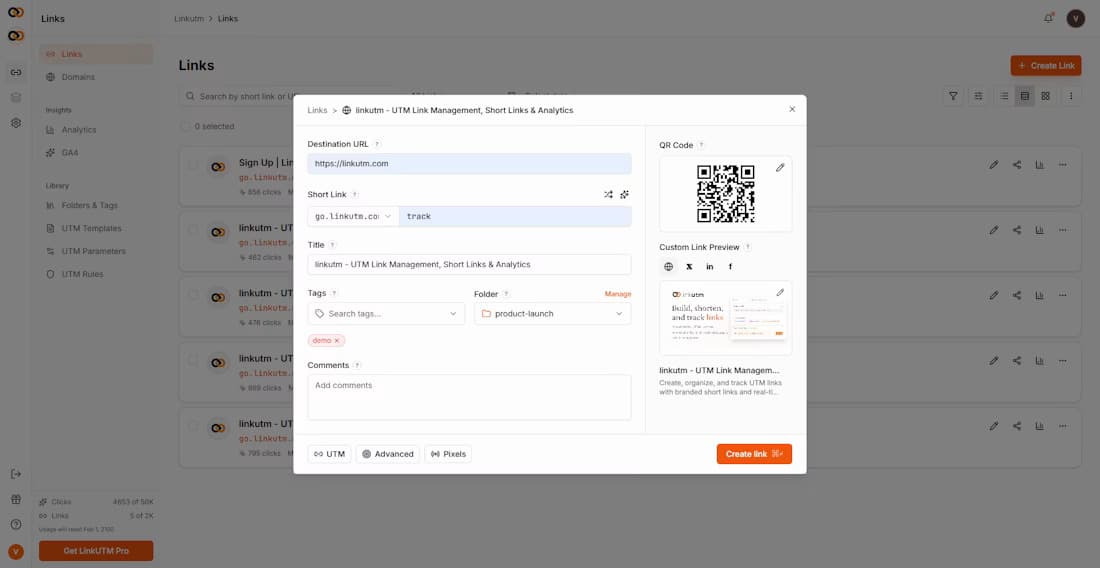Show help tooltip for Short Link
1100x568 pixels.
click(354, 194)
